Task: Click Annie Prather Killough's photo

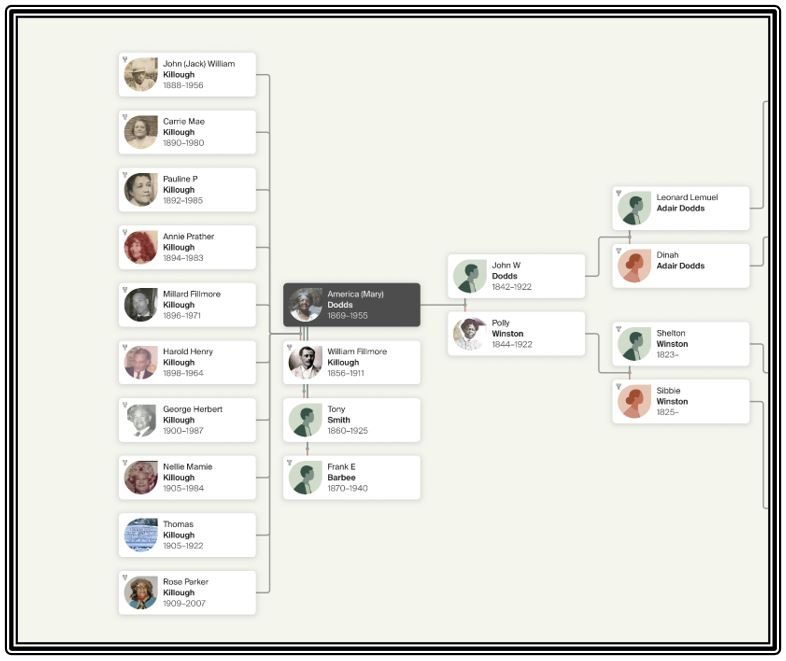Action: pyautogui.click(x=141, y=247)
